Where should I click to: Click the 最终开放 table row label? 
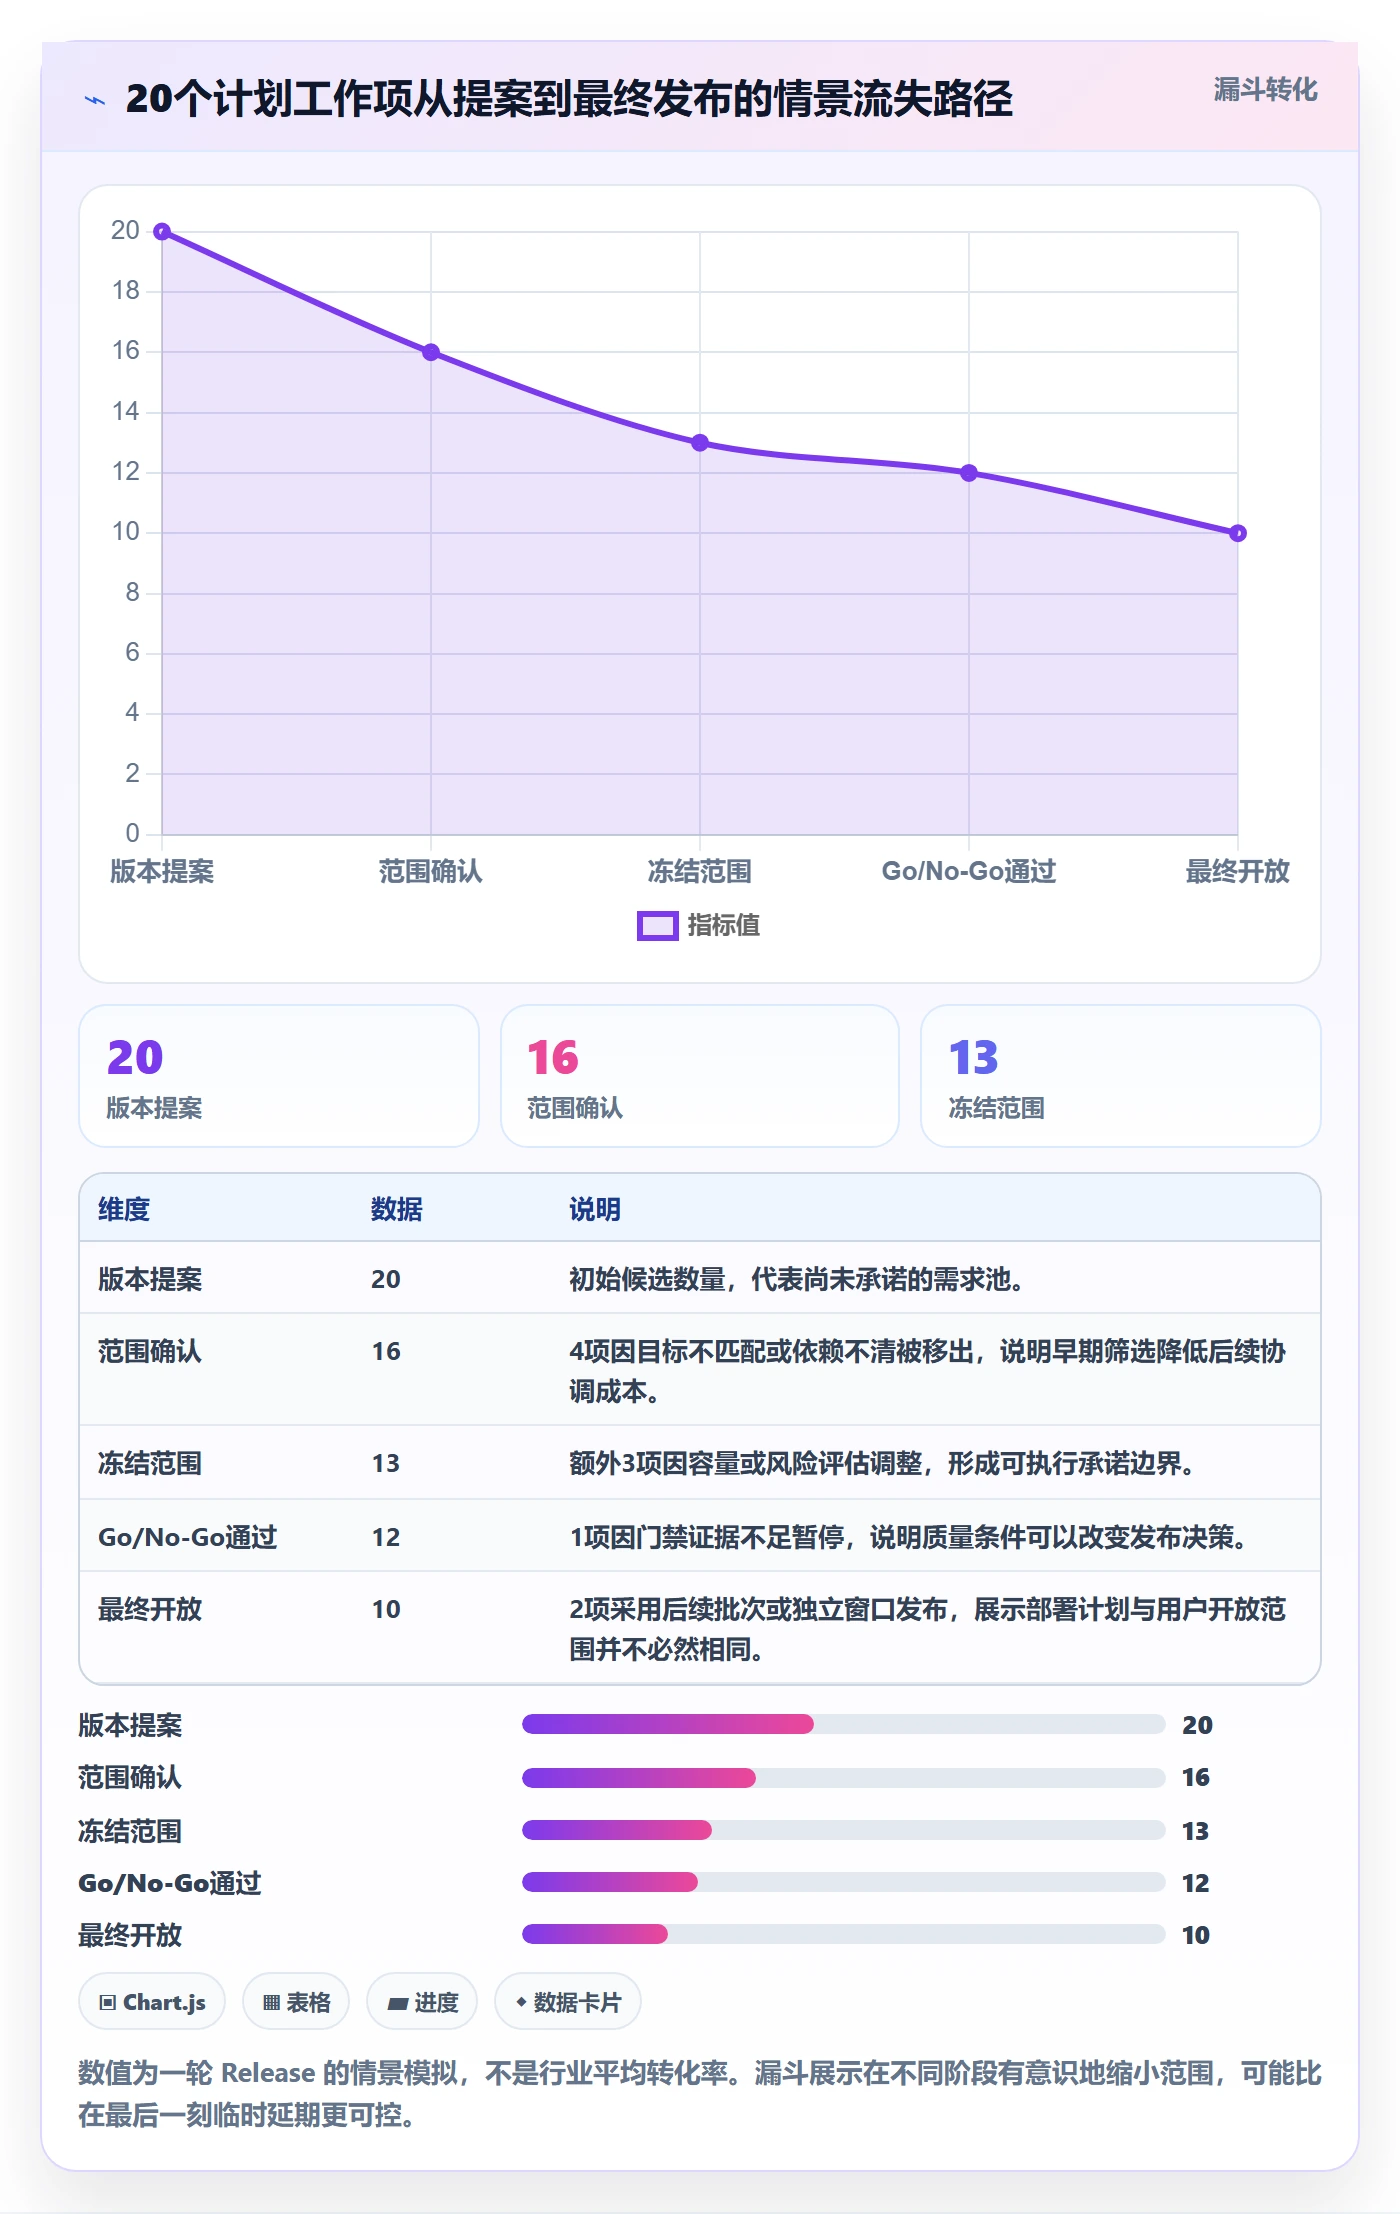click(150, 1609)
